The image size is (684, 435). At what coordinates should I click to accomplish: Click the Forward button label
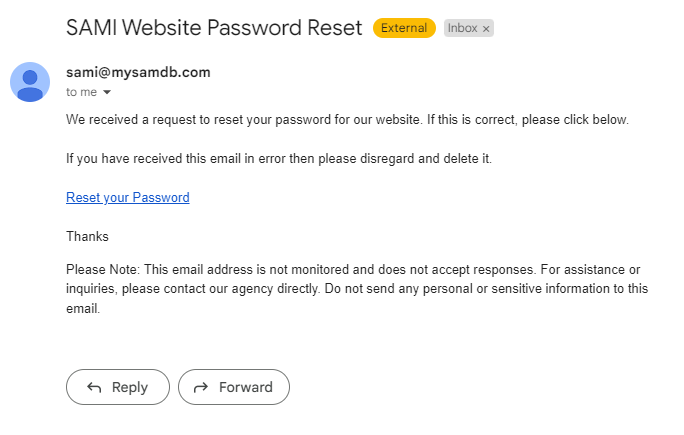[246, 387]
